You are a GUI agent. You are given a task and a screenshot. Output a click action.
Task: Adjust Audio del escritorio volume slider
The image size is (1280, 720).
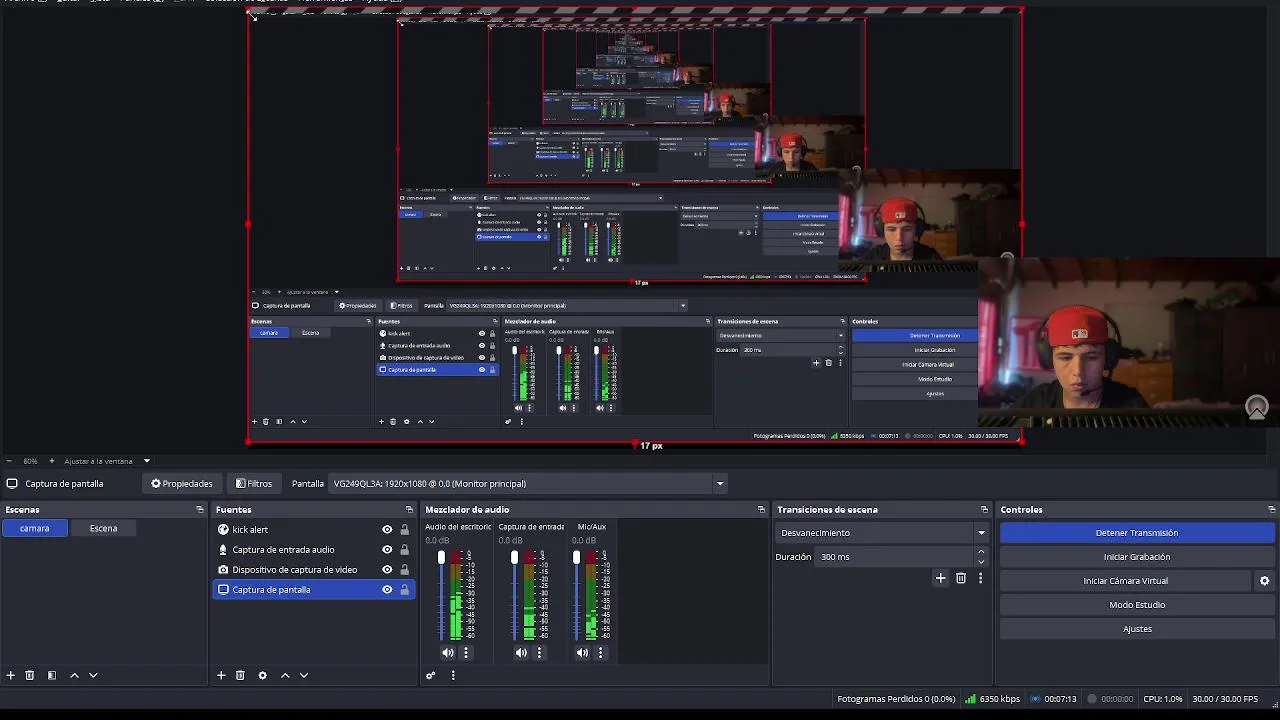[x=441, y=595]
